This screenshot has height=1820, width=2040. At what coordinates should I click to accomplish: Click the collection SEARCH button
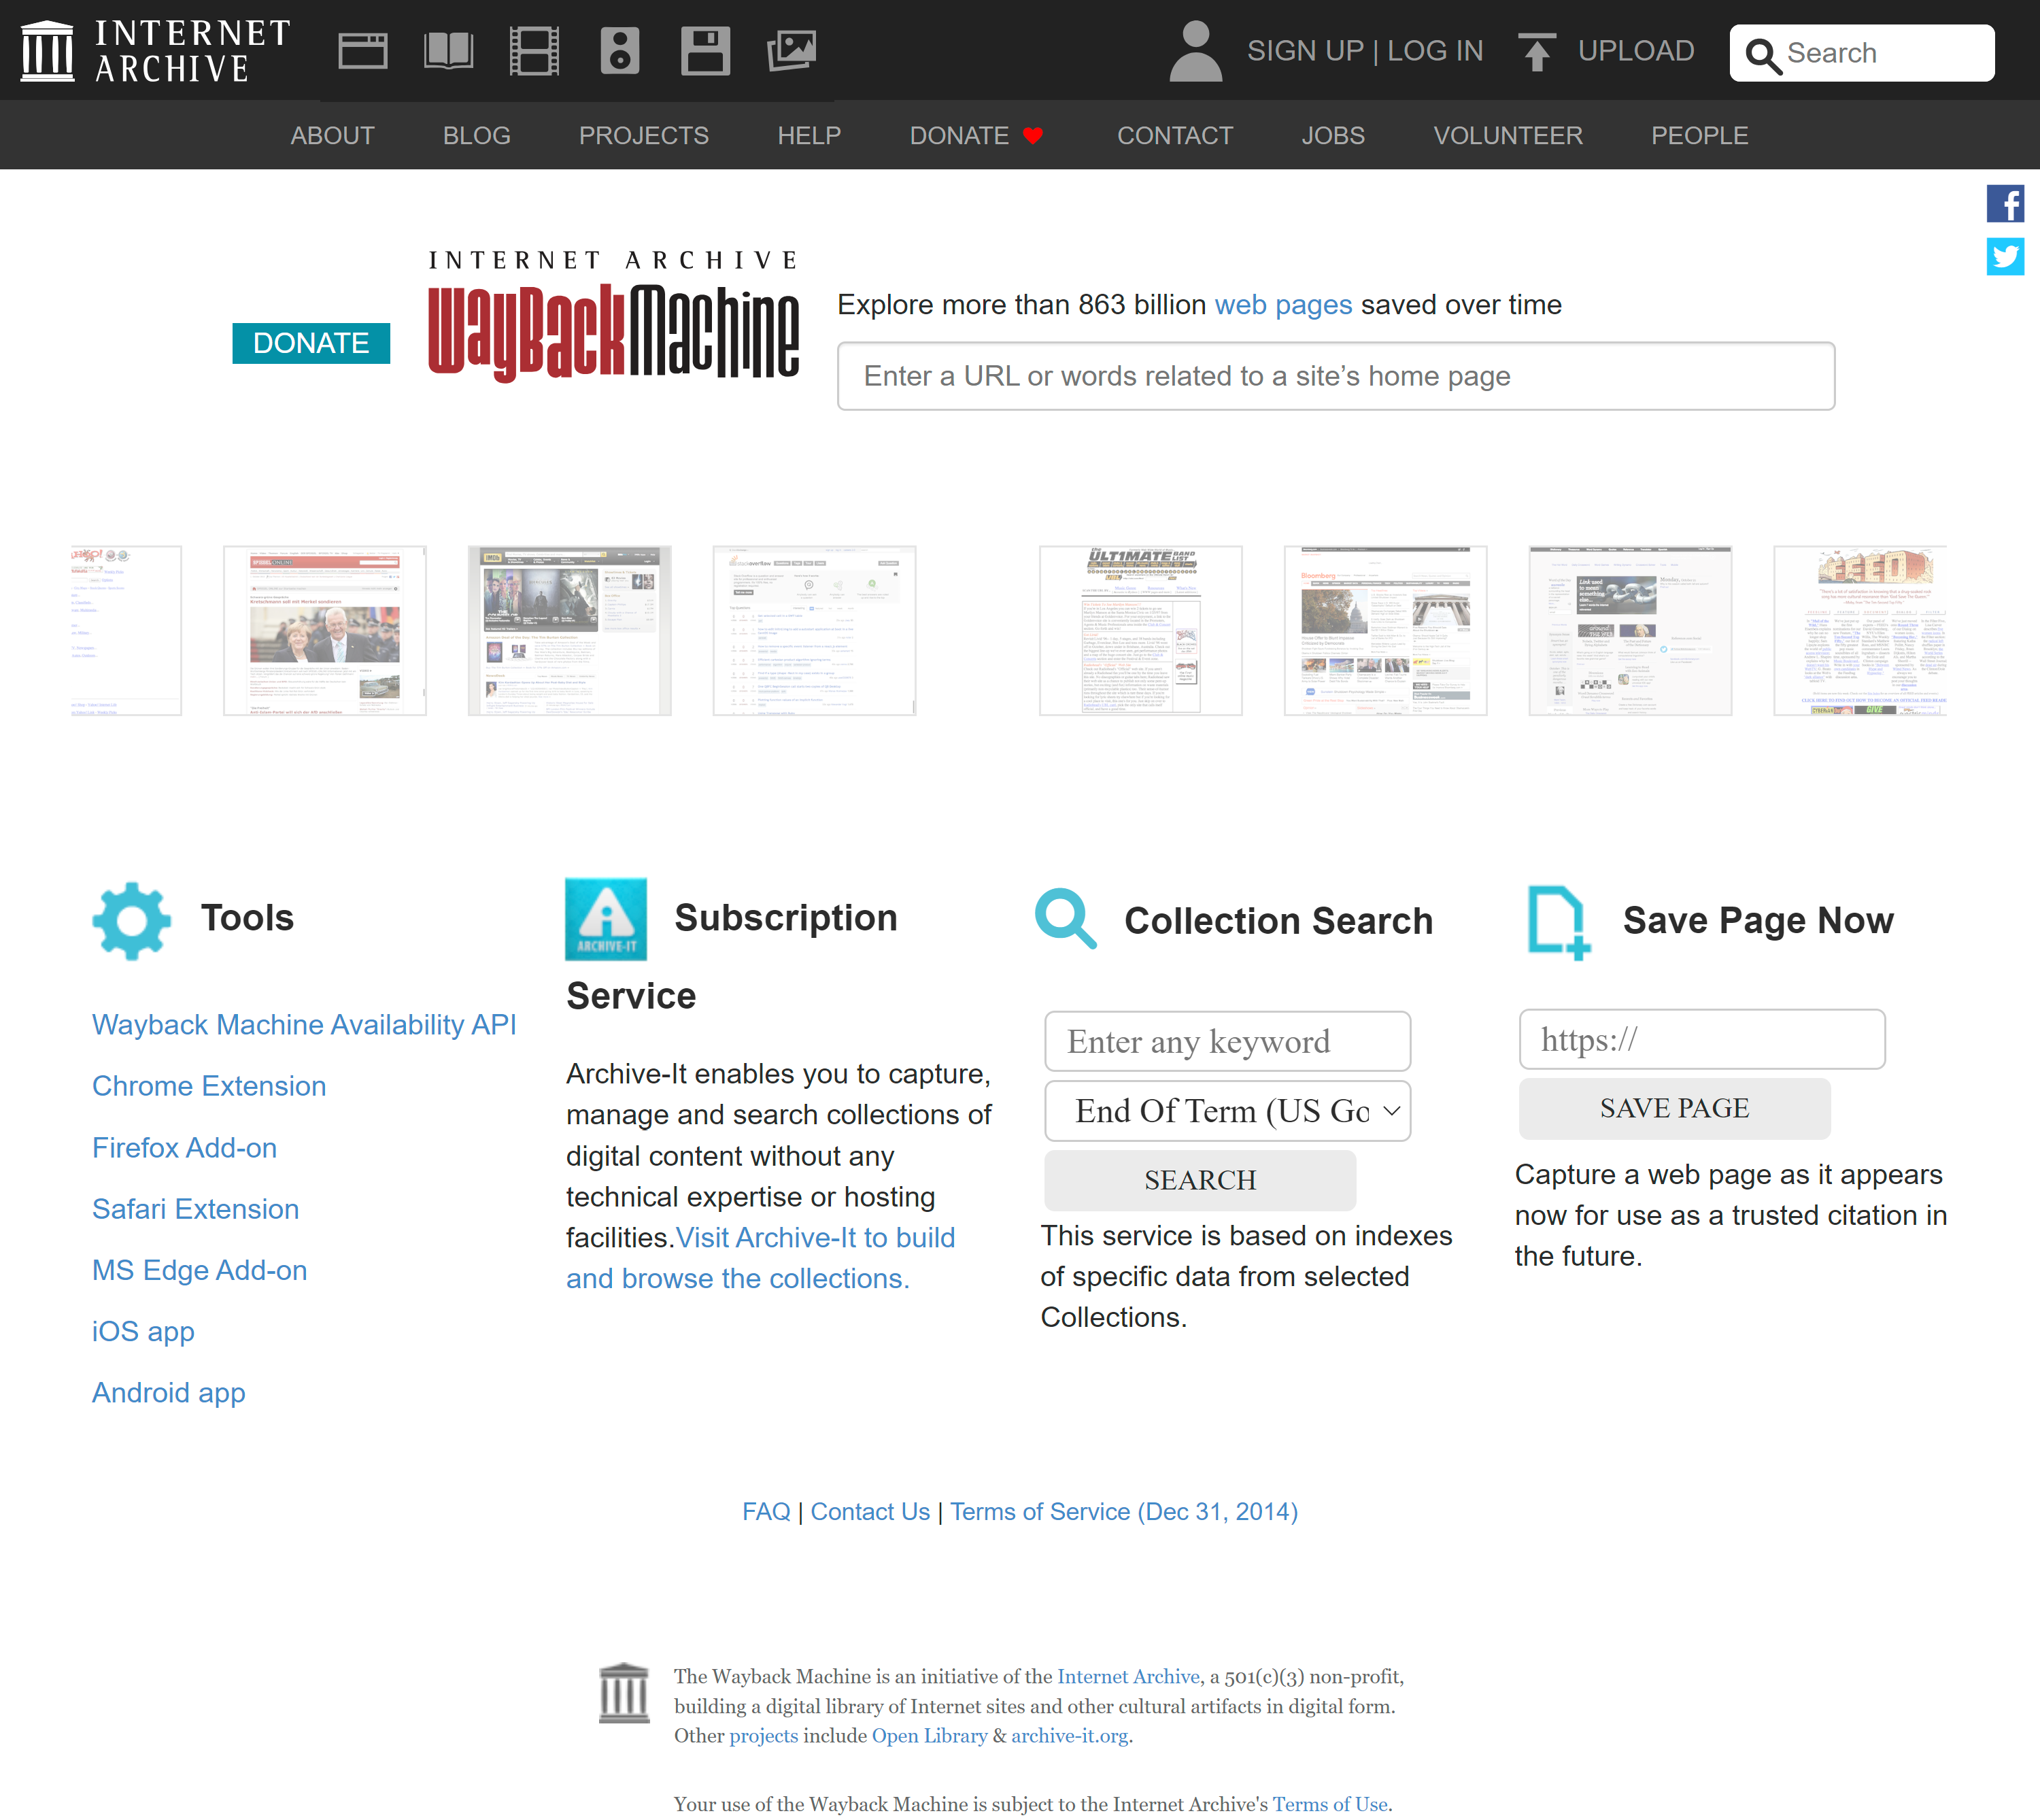[1200, 1180]
